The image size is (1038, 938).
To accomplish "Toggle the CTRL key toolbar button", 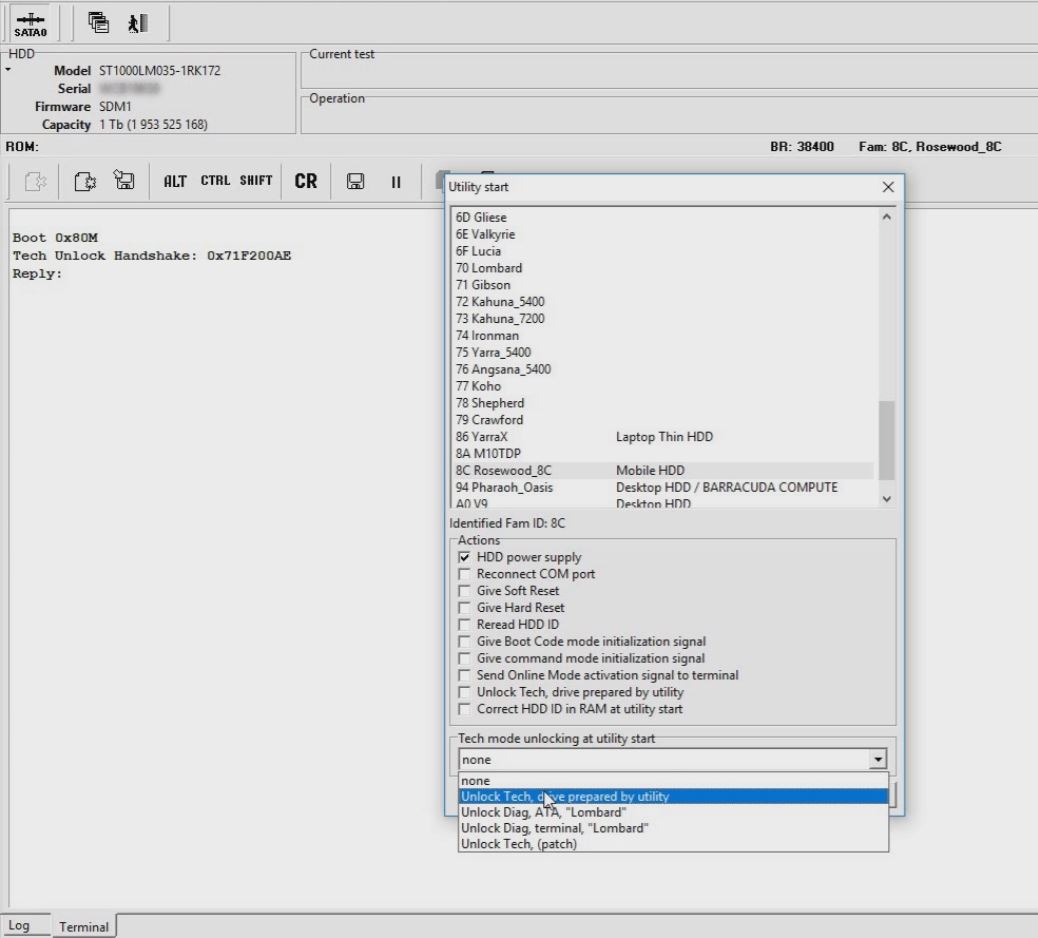I will 216,181.
